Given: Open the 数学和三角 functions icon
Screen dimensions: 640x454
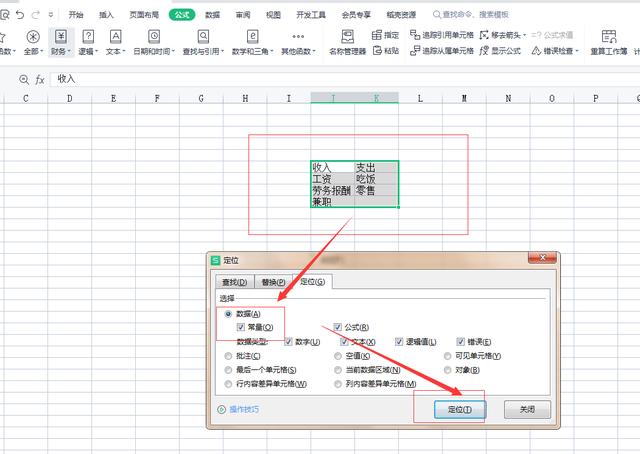Looking at the screenshot, I should point(253,37).
